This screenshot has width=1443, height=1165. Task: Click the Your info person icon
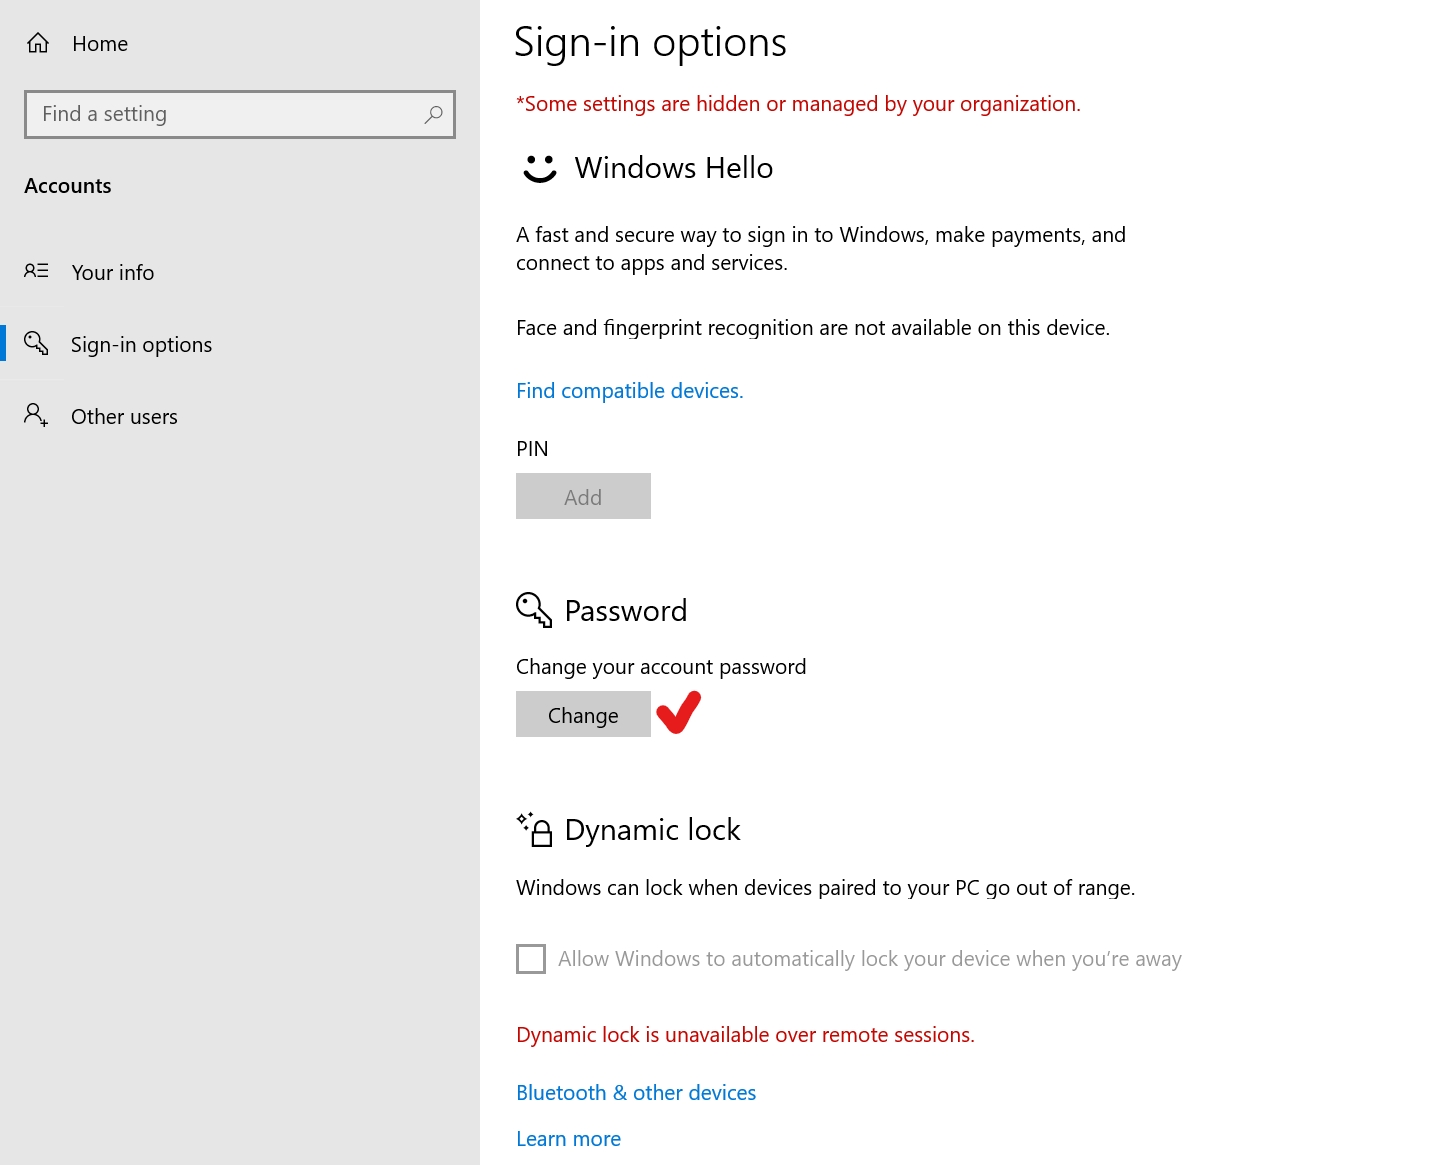[36, 271]
